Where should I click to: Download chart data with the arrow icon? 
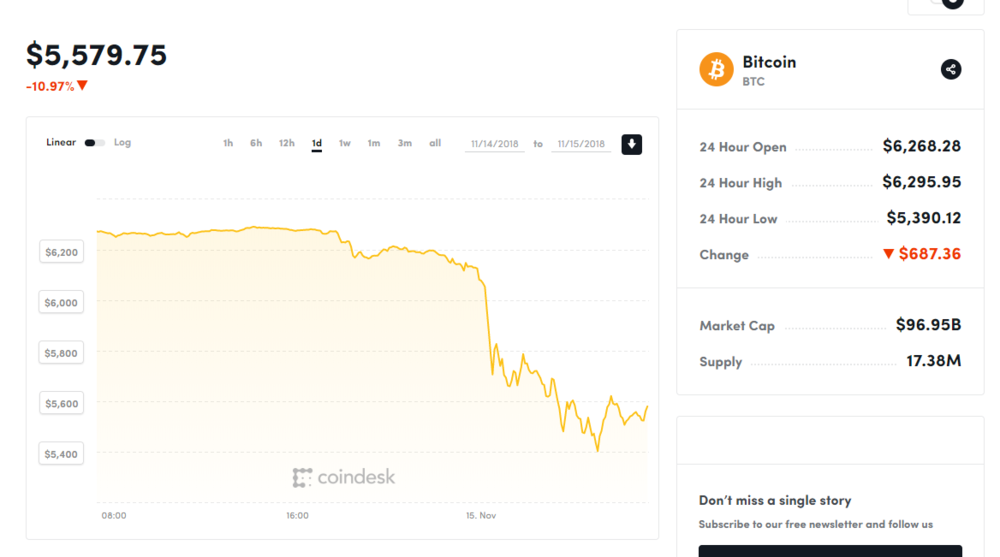(x=631, y=144)
